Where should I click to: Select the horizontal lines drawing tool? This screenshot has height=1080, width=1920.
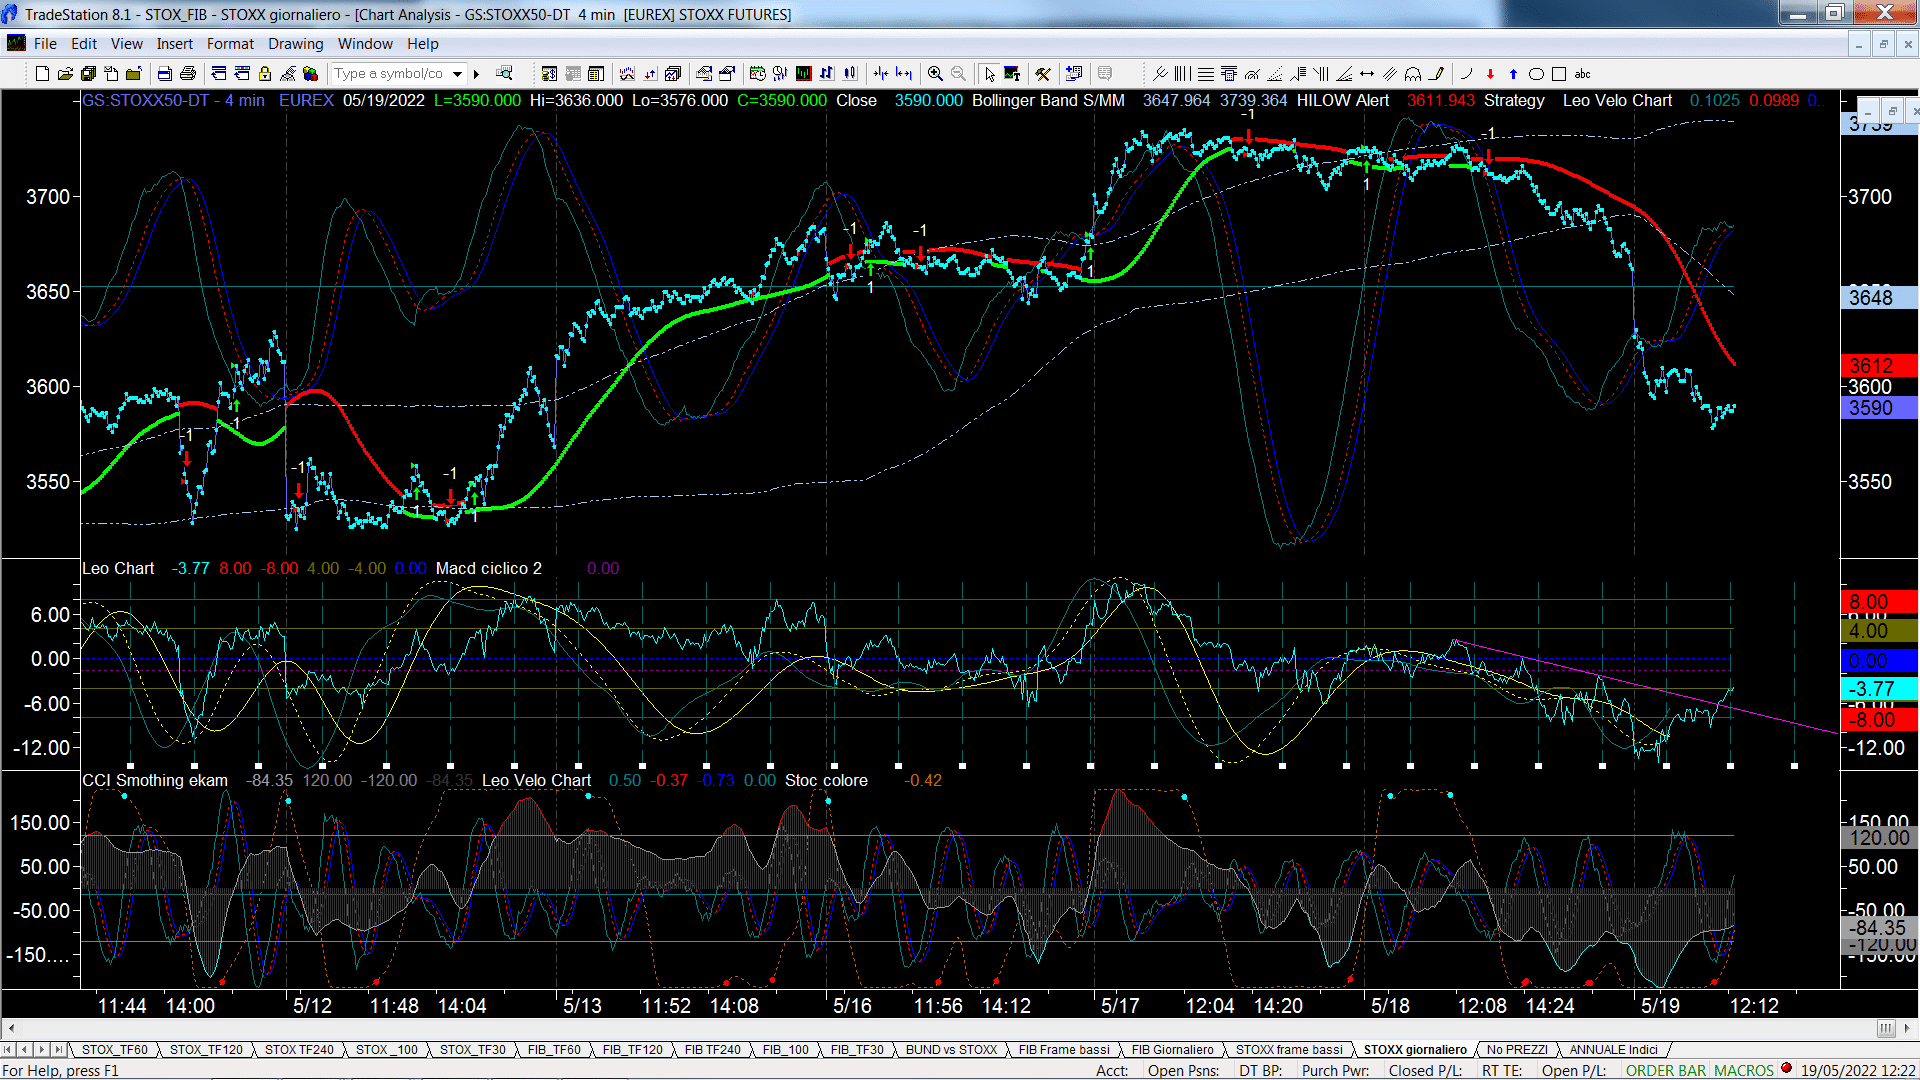coord(1206,74)
